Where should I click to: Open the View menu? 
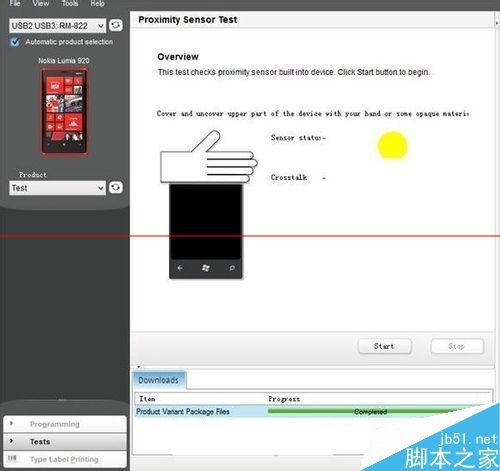(x=41, y=4)
